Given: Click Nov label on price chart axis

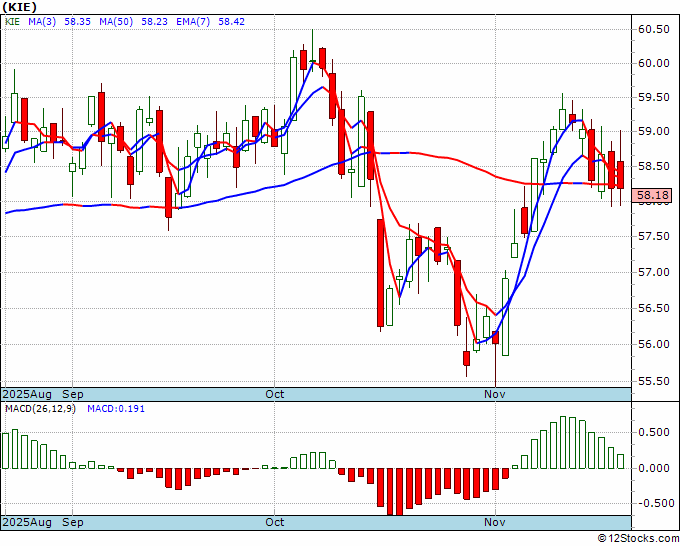Looking at the screenshot, I should [495, 394].
